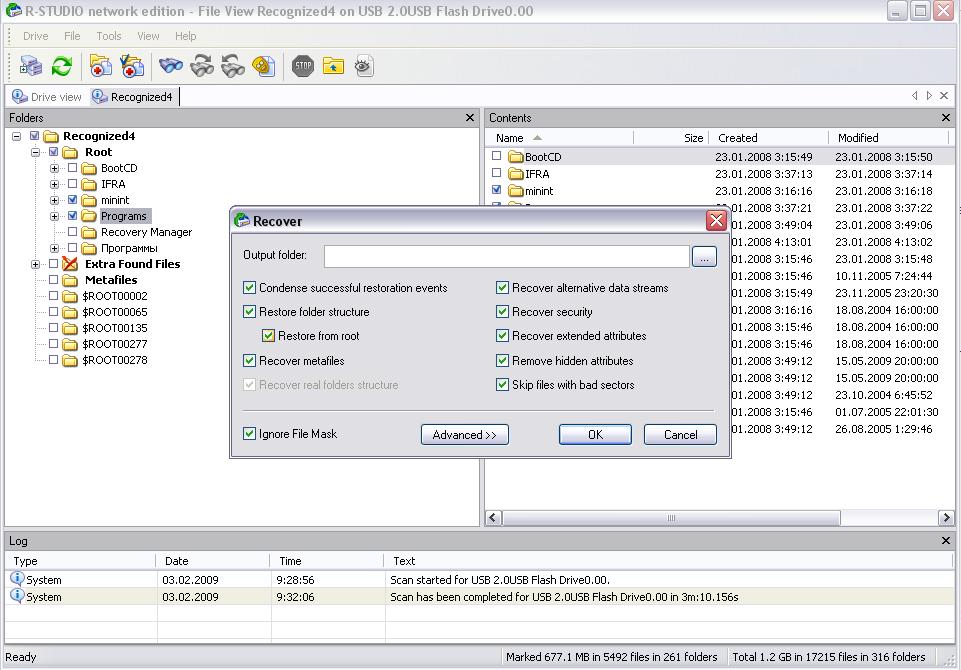Close the current tab using the X near tab arrows

(944, 96)
